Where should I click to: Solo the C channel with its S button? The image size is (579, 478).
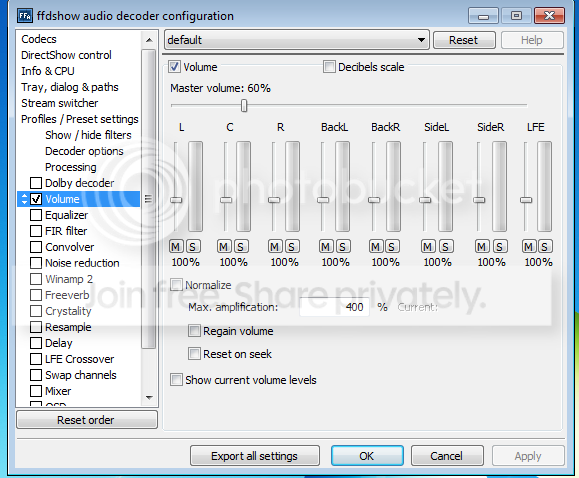tap(241, 246)
